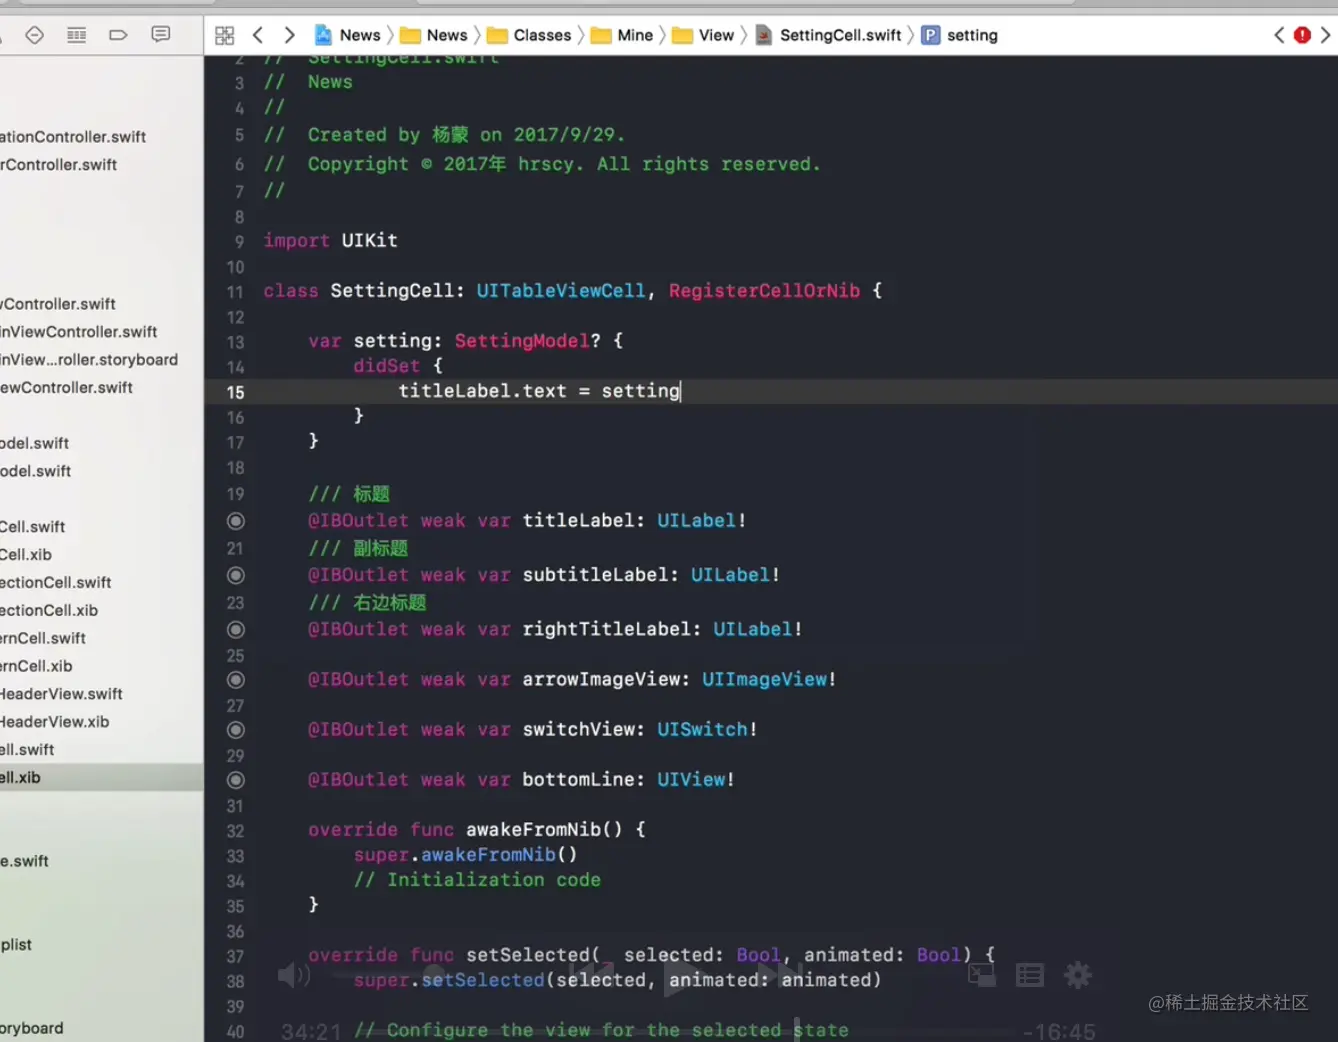
Task: Open the related items grid menu
Action: (225, 35)
